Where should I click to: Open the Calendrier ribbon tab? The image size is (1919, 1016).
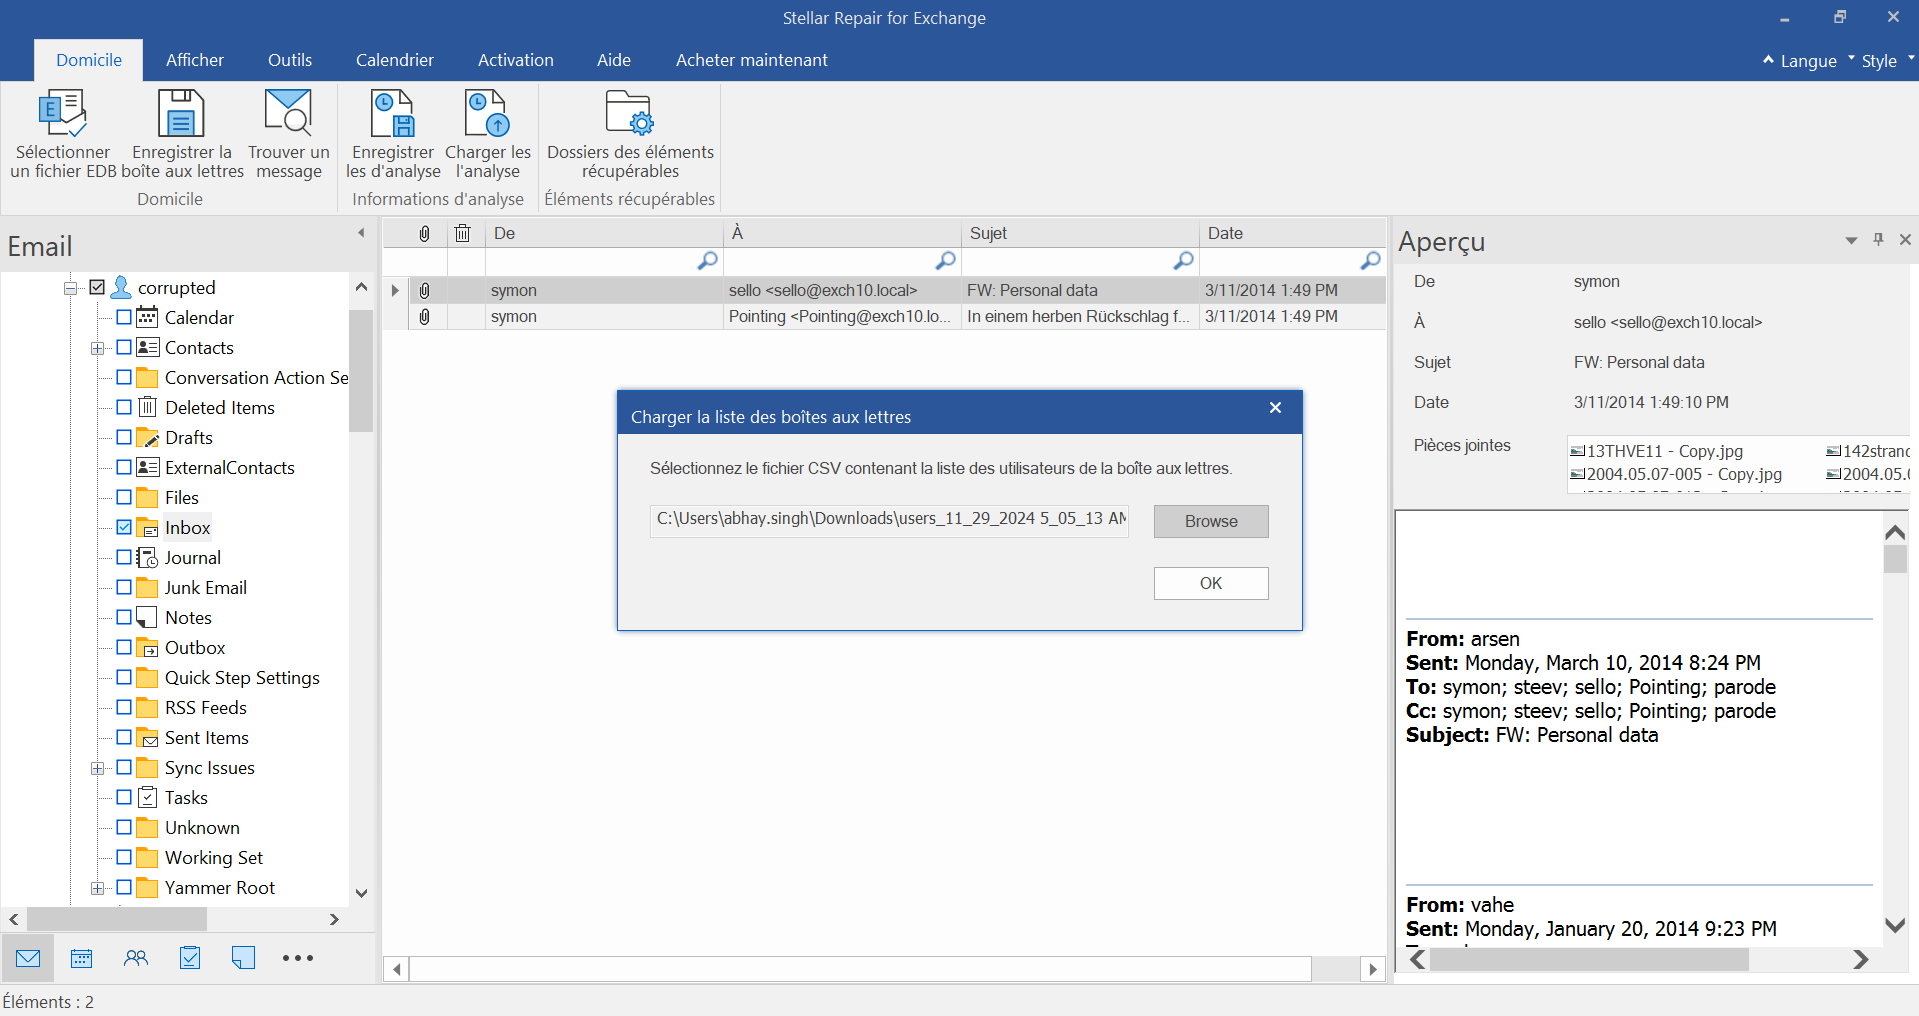pos(395,60)
